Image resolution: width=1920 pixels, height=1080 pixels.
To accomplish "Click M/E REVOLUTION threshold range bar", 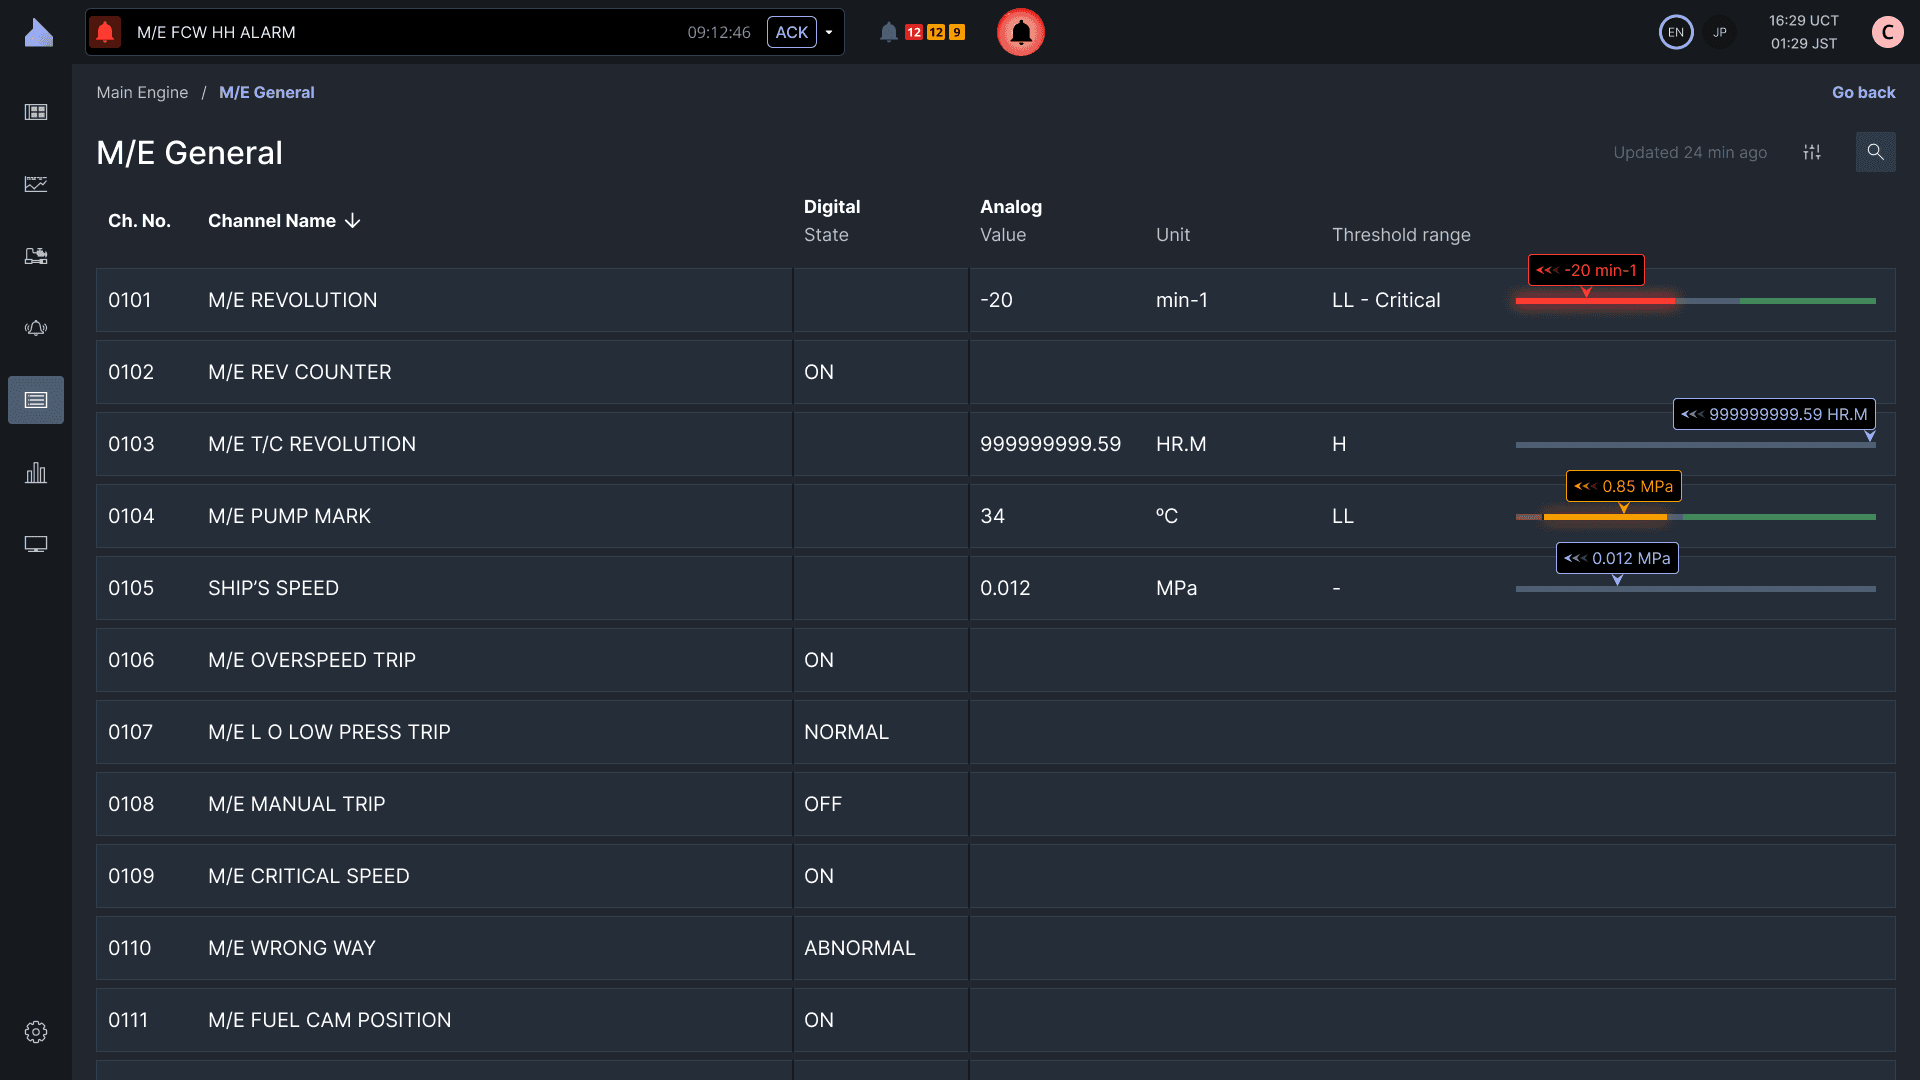I will coord(1695,300).
